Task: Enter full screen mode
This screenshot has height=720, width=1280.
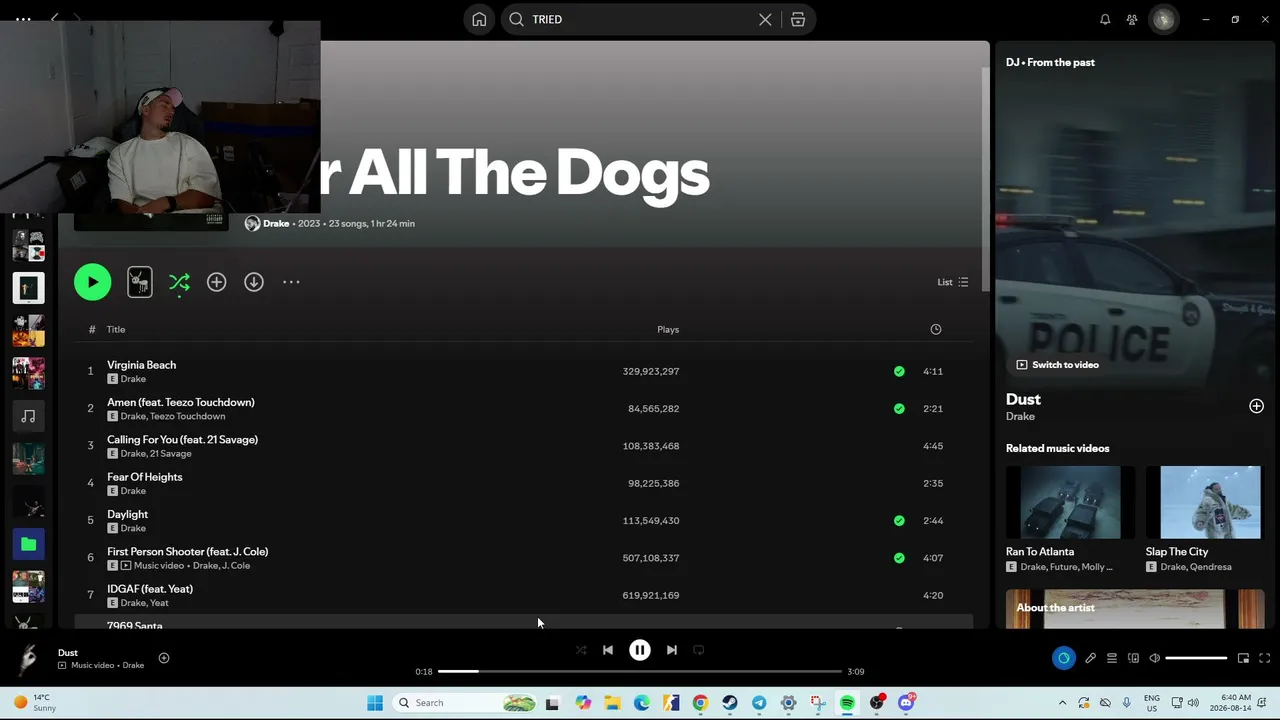Action: 1265,658
